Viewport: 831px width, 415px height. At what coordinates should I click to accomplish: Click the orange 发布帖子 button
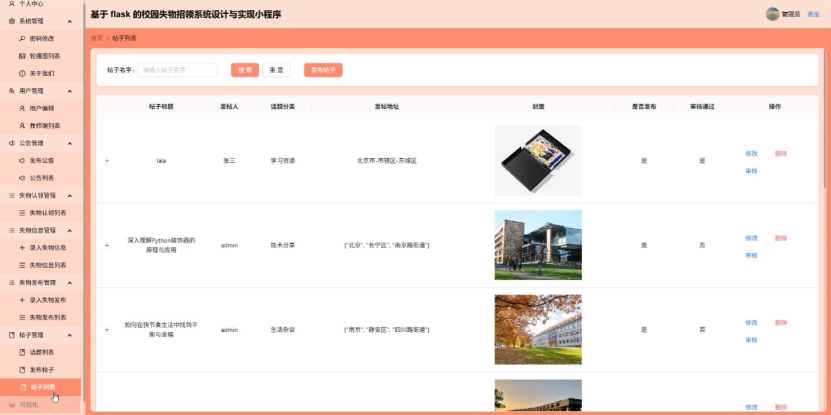click(323, 70)
